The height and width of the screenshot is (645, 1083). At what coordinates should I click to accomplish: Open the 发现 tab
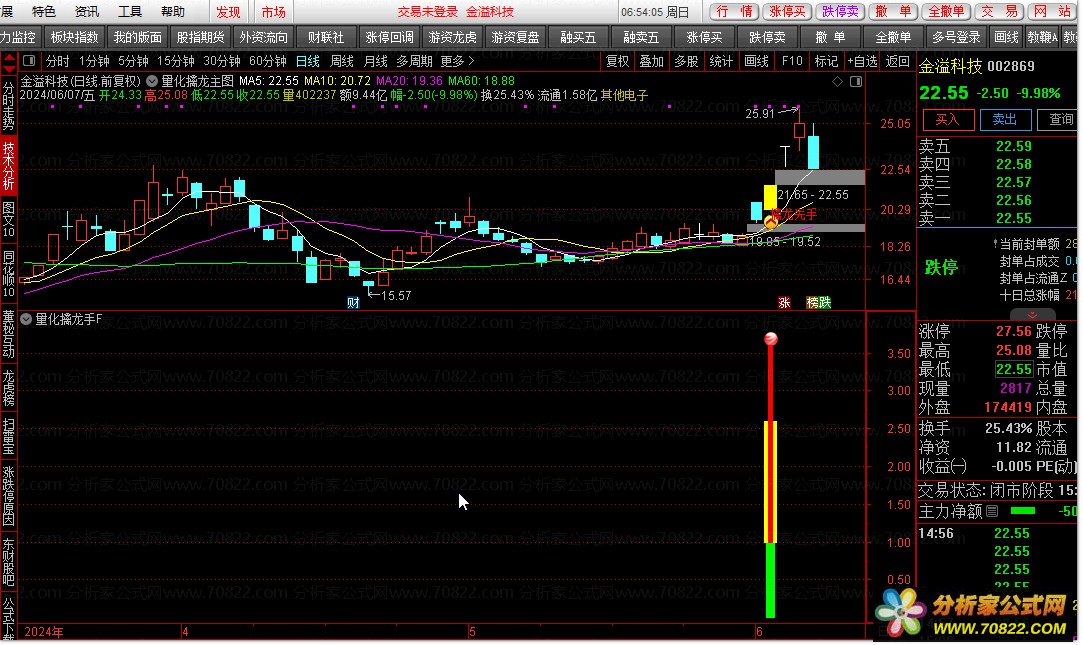(229, 12)
